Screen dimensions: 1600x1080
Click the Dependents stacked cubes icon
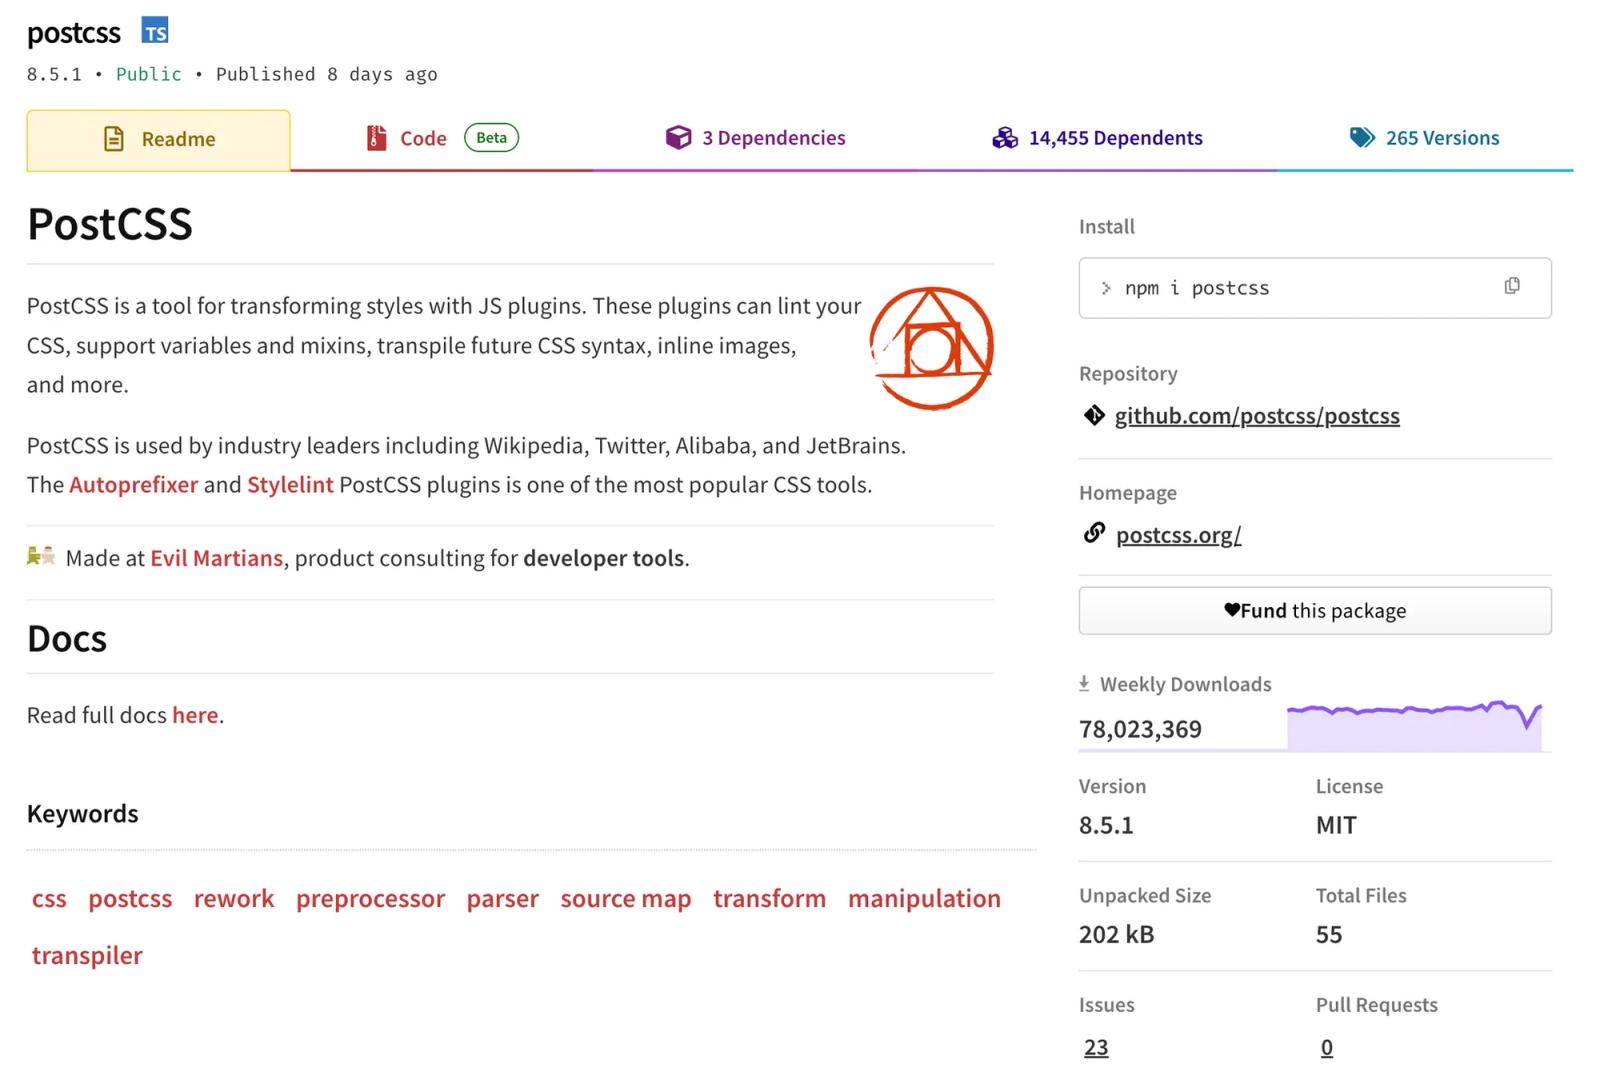(x=1004, y=138)
